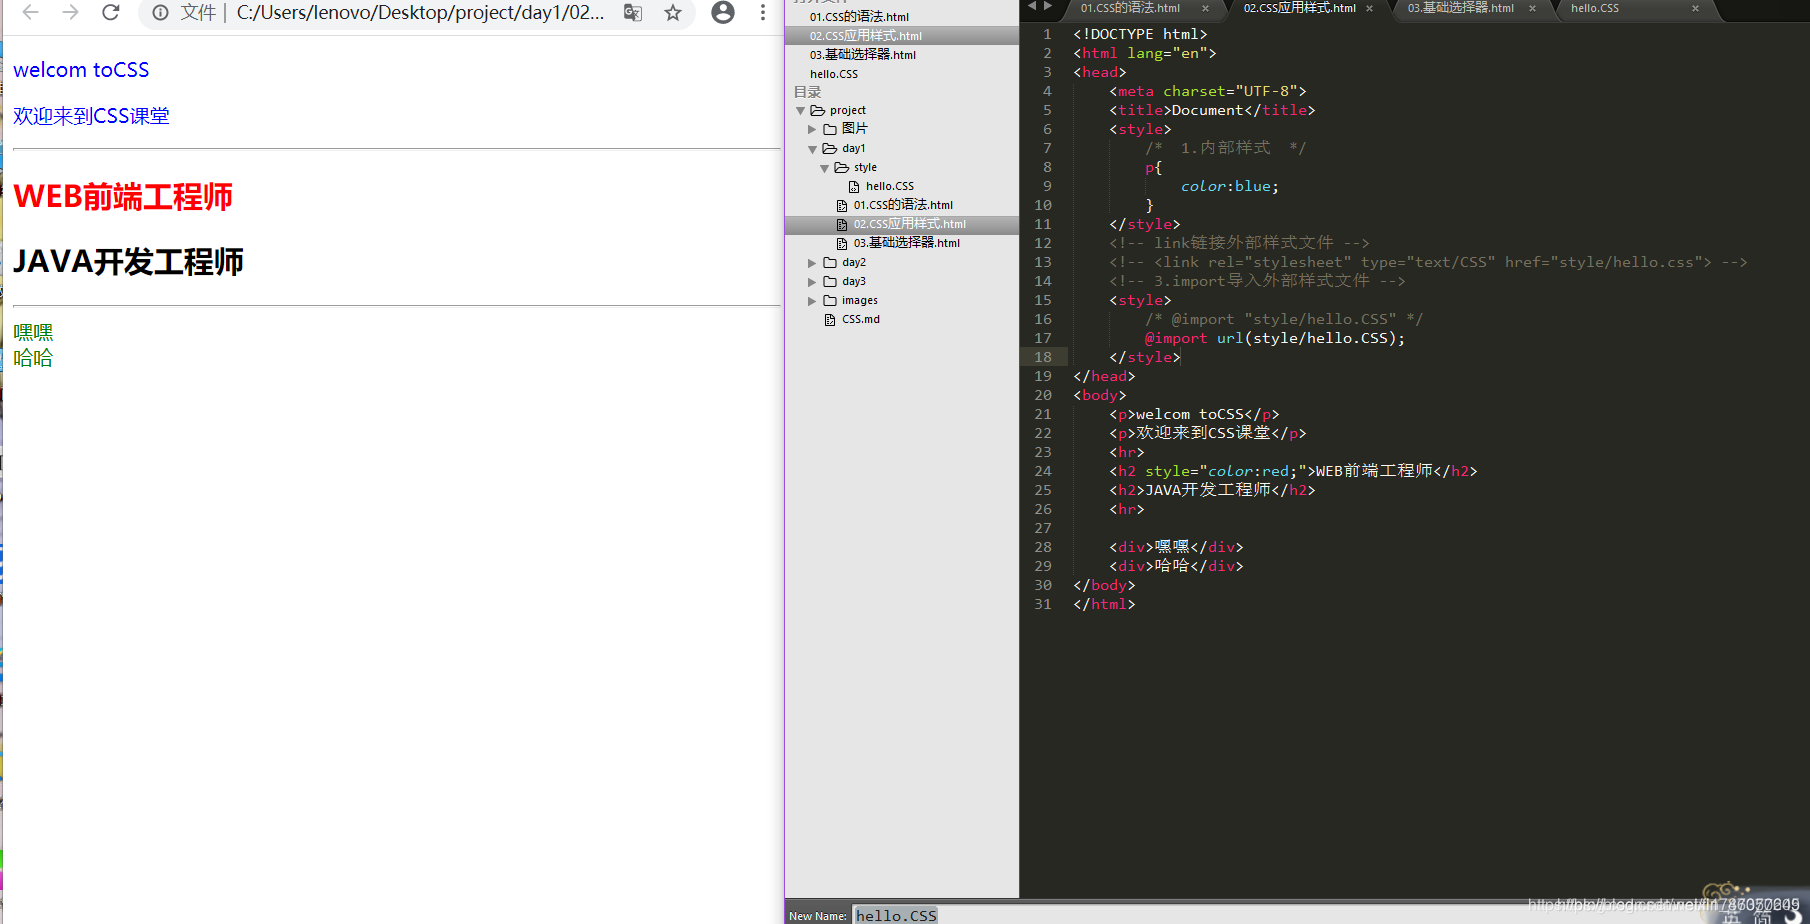1810x924 pixels.
Task: Click the tab scroll left arrow in editor
Action: [1032, 6]
